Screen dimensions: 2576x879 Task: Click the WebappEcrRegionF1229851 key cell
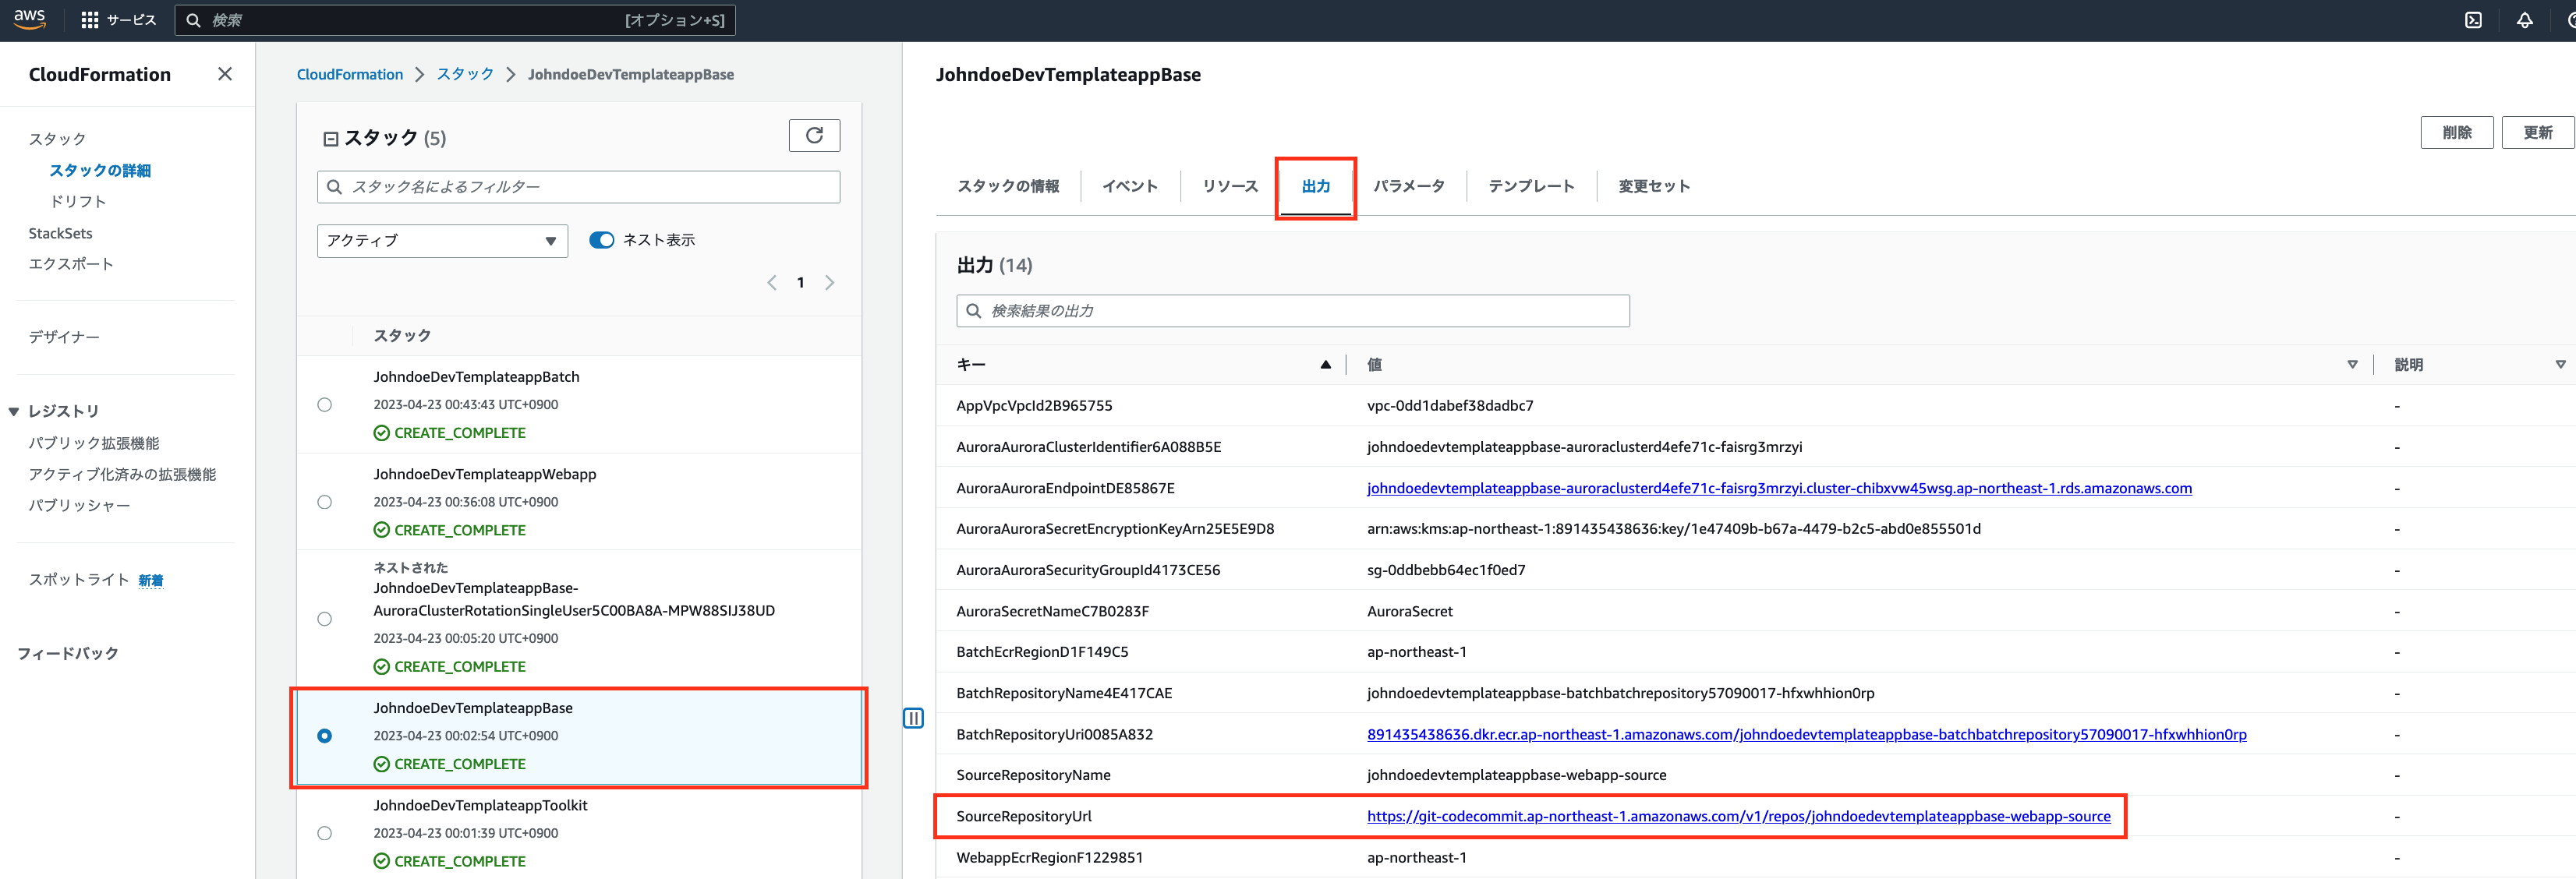1049,858
